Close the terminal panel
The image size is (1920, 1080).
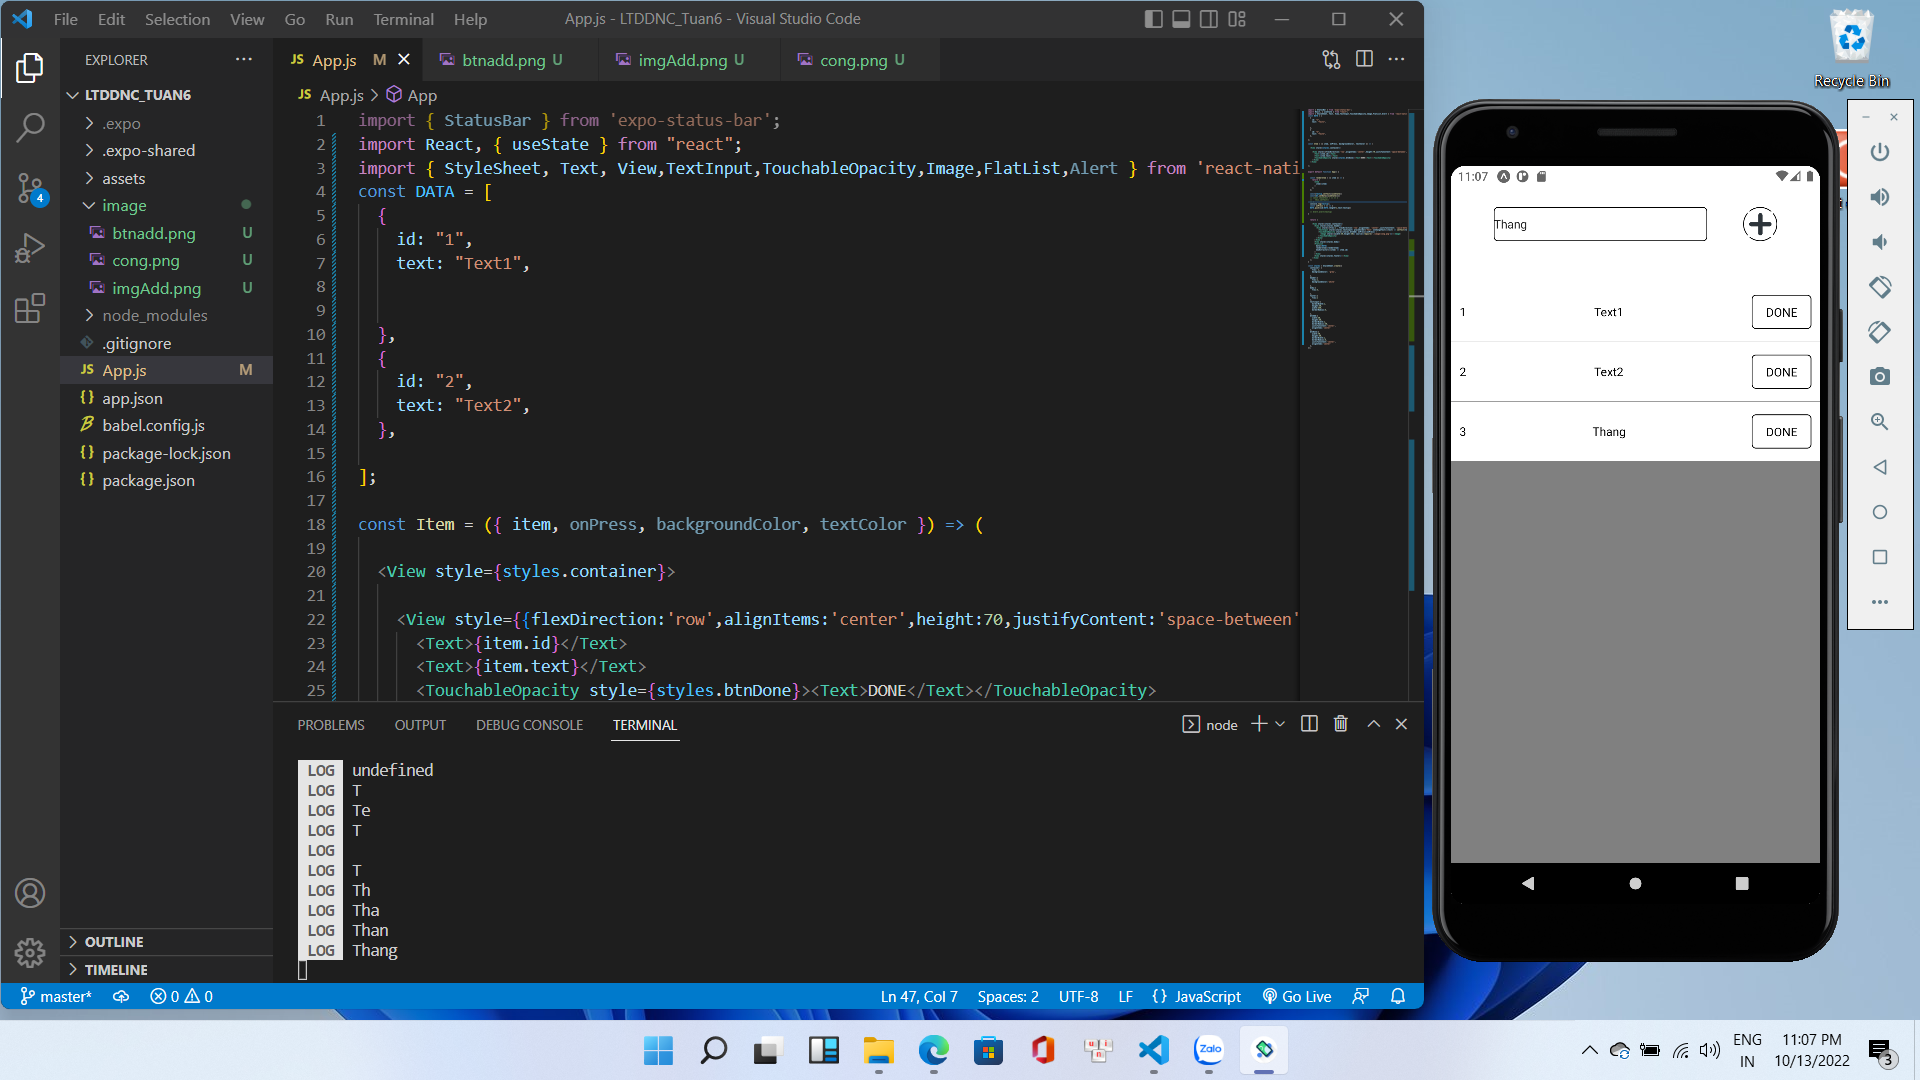click(x=1401, y=724)
